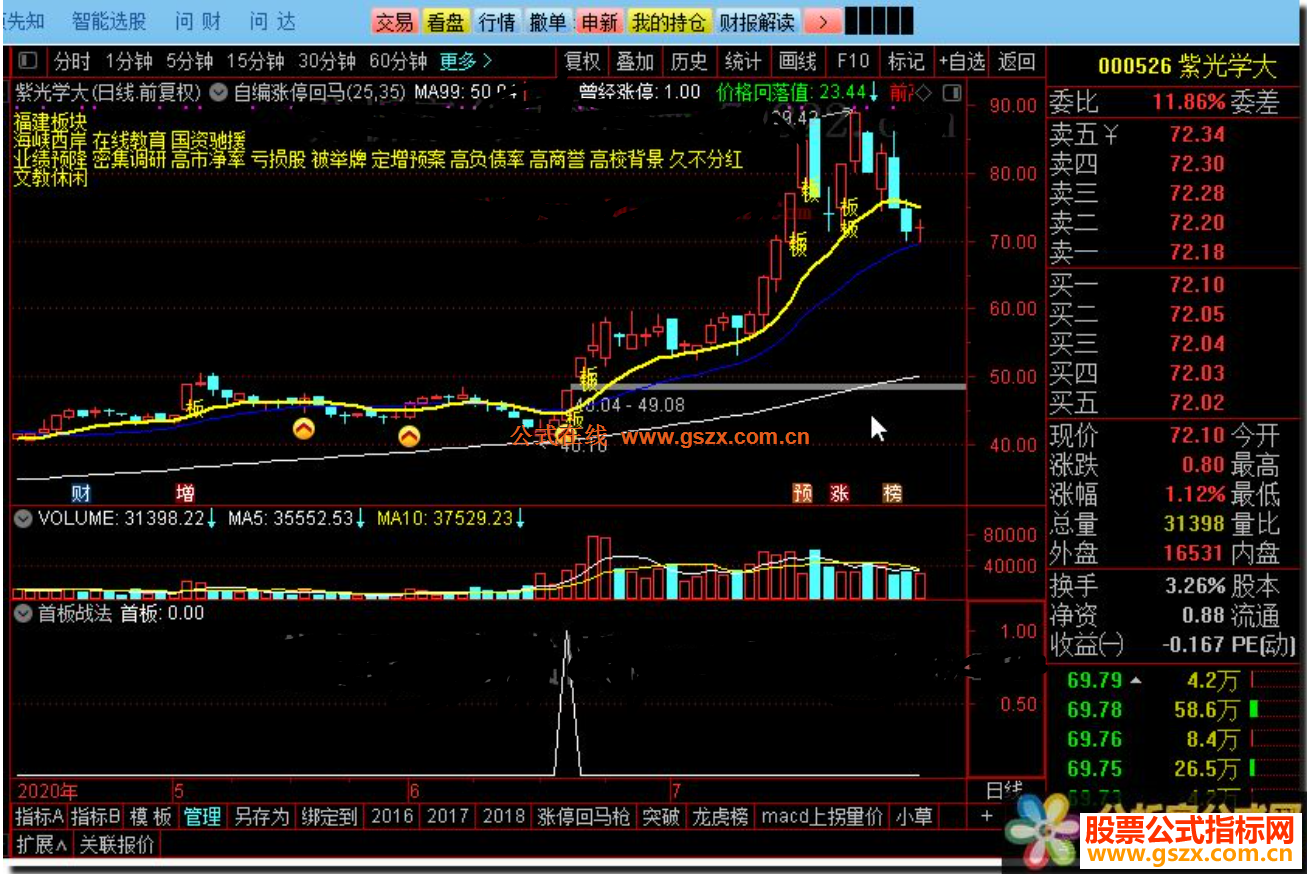The width and height of the screenshot is (1307, 874).
Task: Select the 2016 template tab
Action: click(x=392, y=817)
